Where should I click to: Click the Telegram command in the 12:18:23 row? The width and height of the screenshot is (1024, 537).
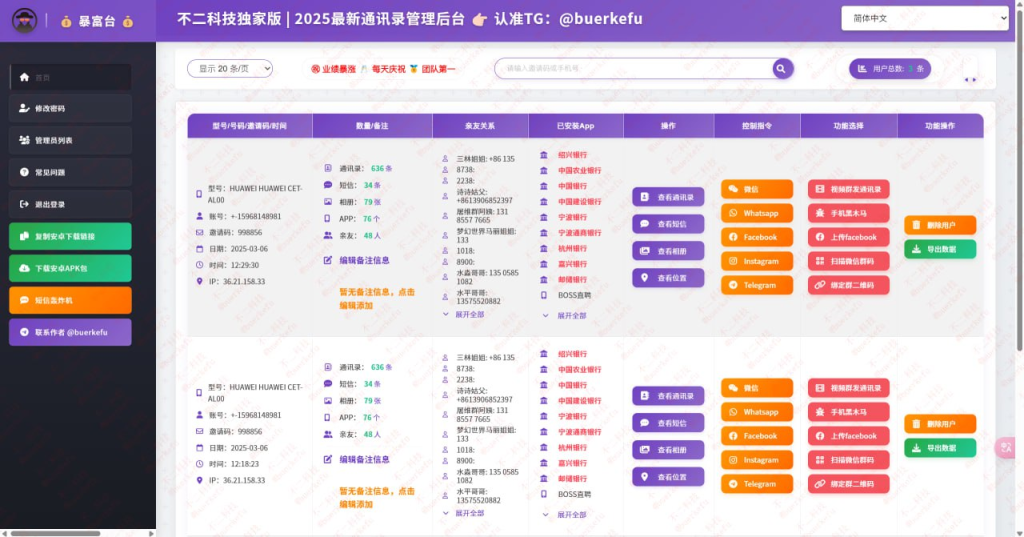pyautogui.click(x=757, y=484)
